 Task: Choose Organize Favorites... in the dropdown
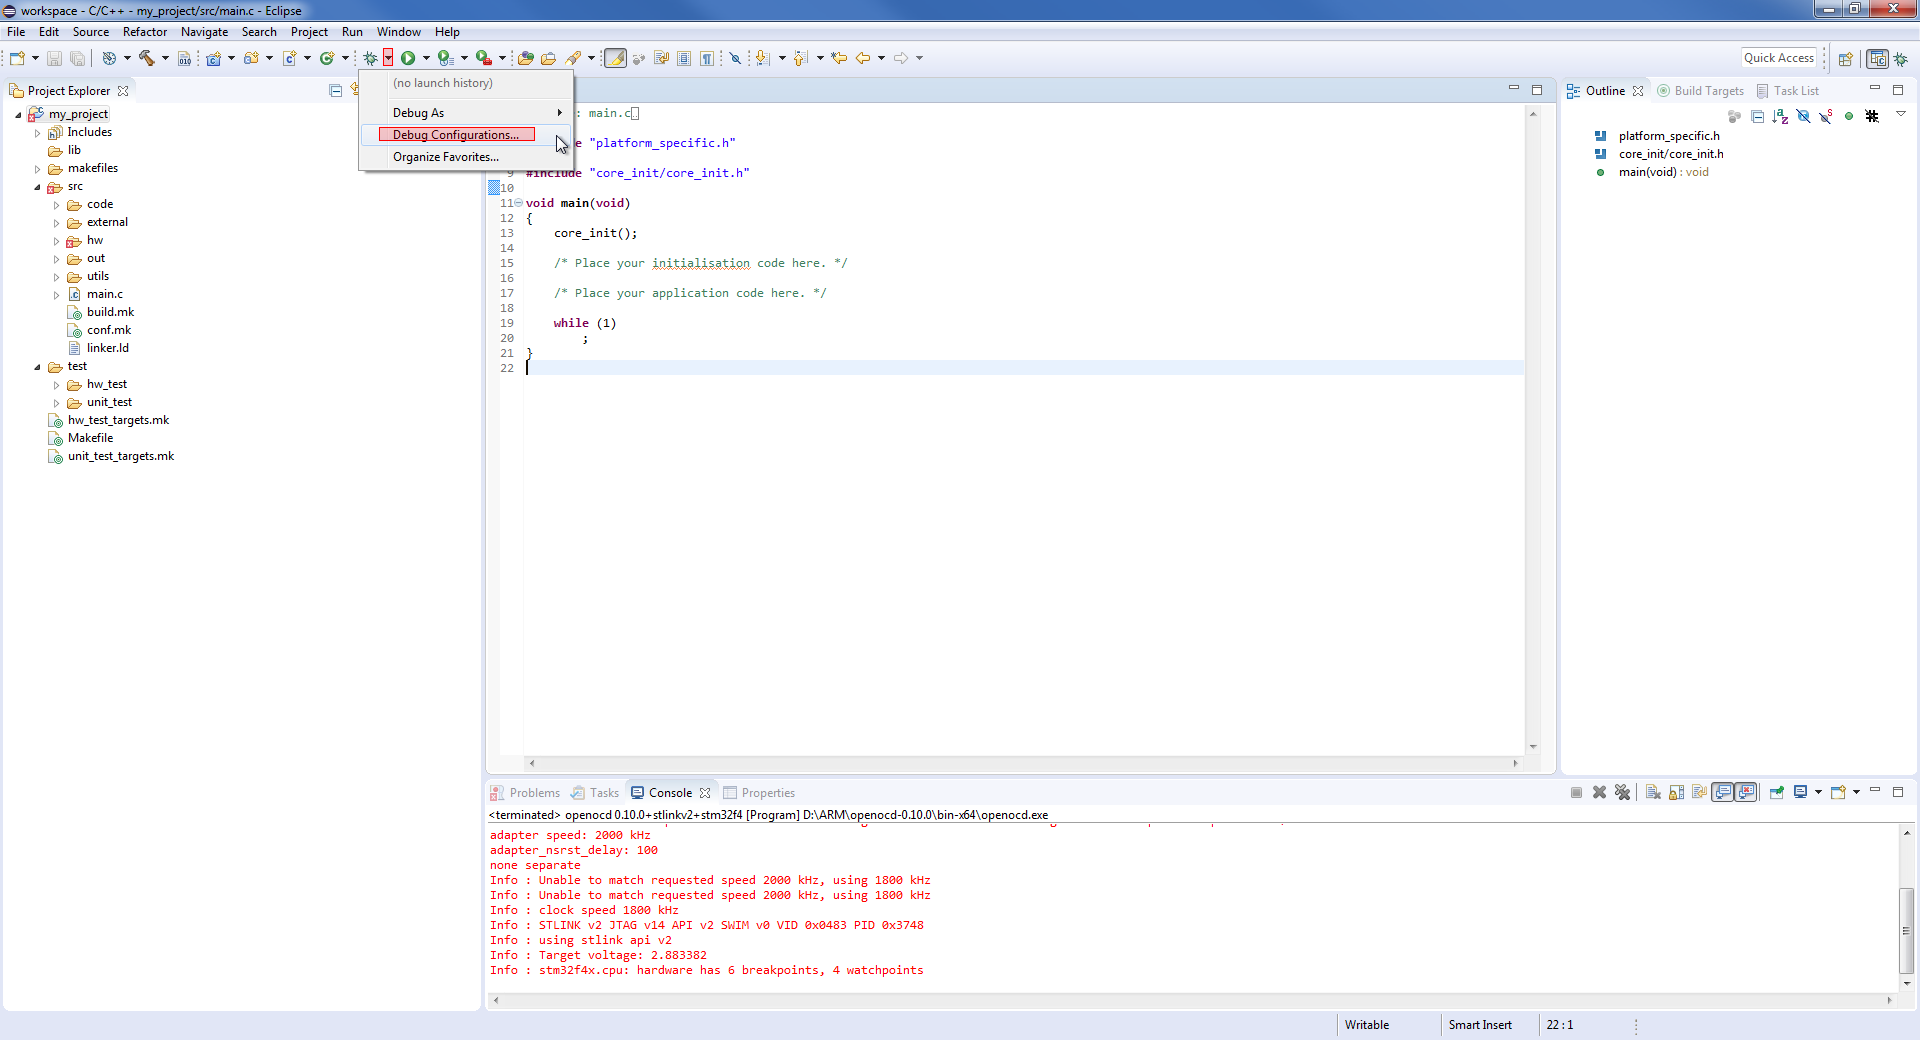(x=446, y=157)
